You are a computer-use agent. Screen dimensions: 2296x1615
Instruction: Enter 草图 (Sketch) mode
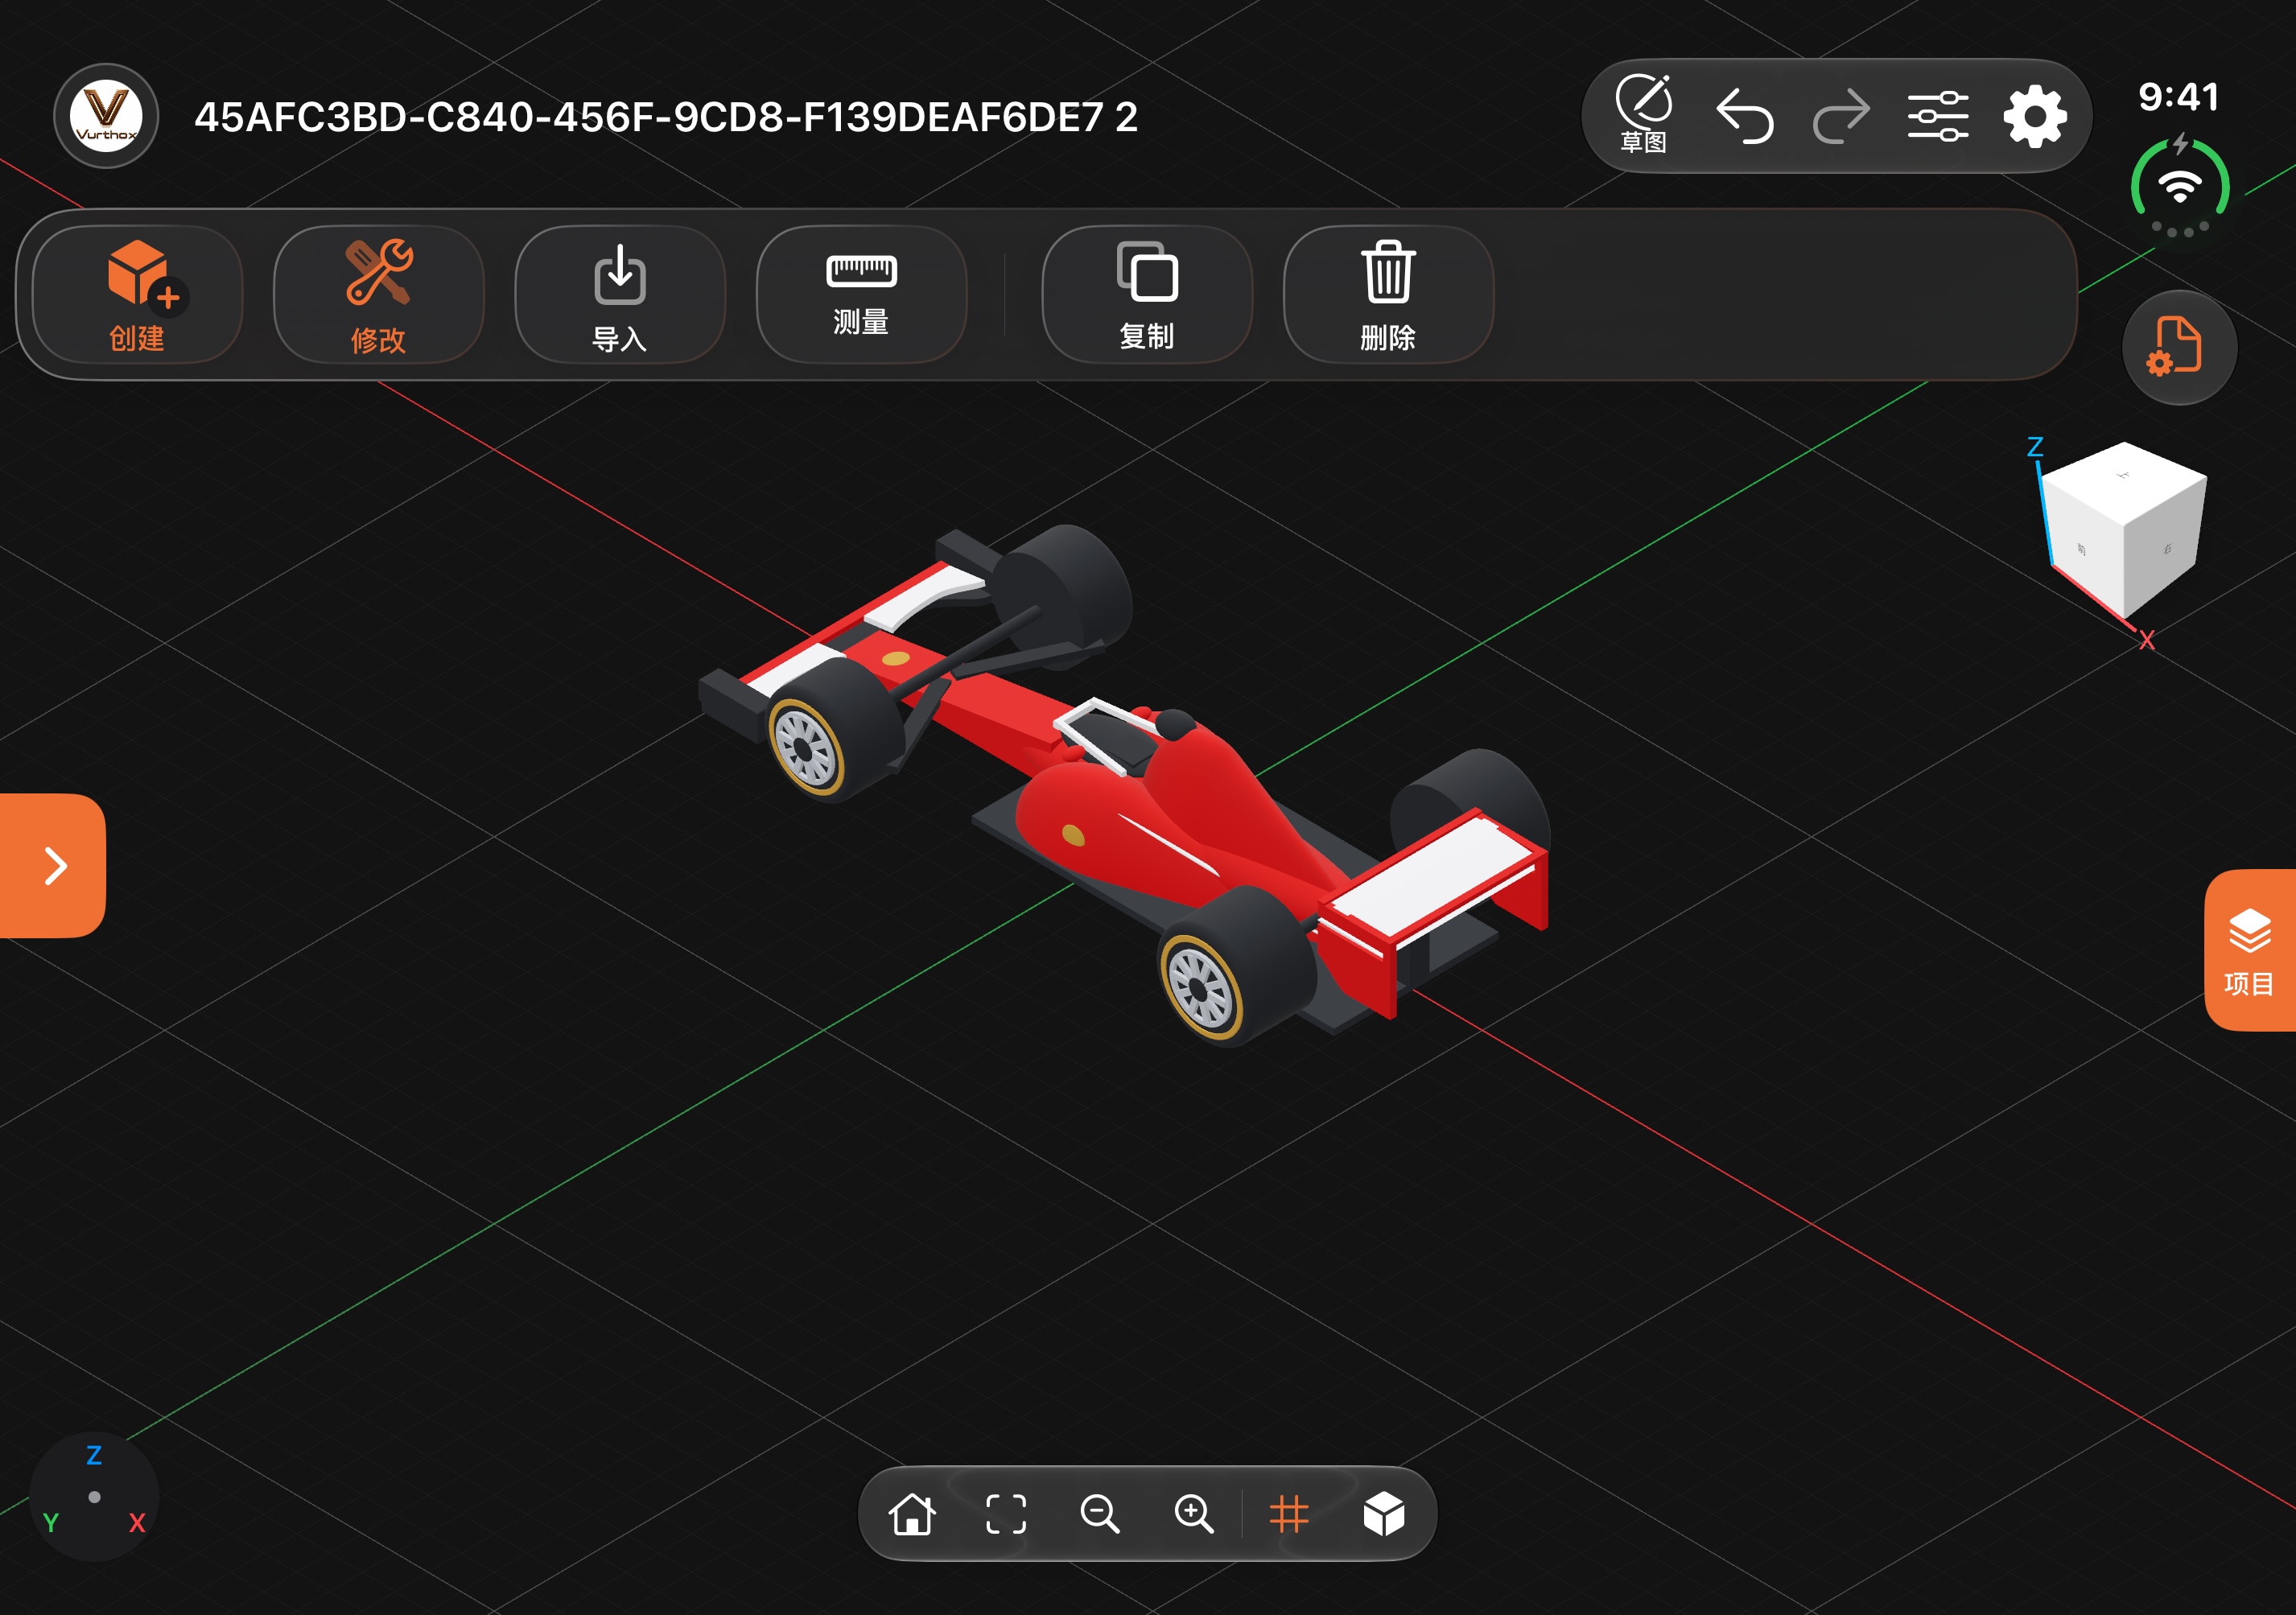point(1643,115)
